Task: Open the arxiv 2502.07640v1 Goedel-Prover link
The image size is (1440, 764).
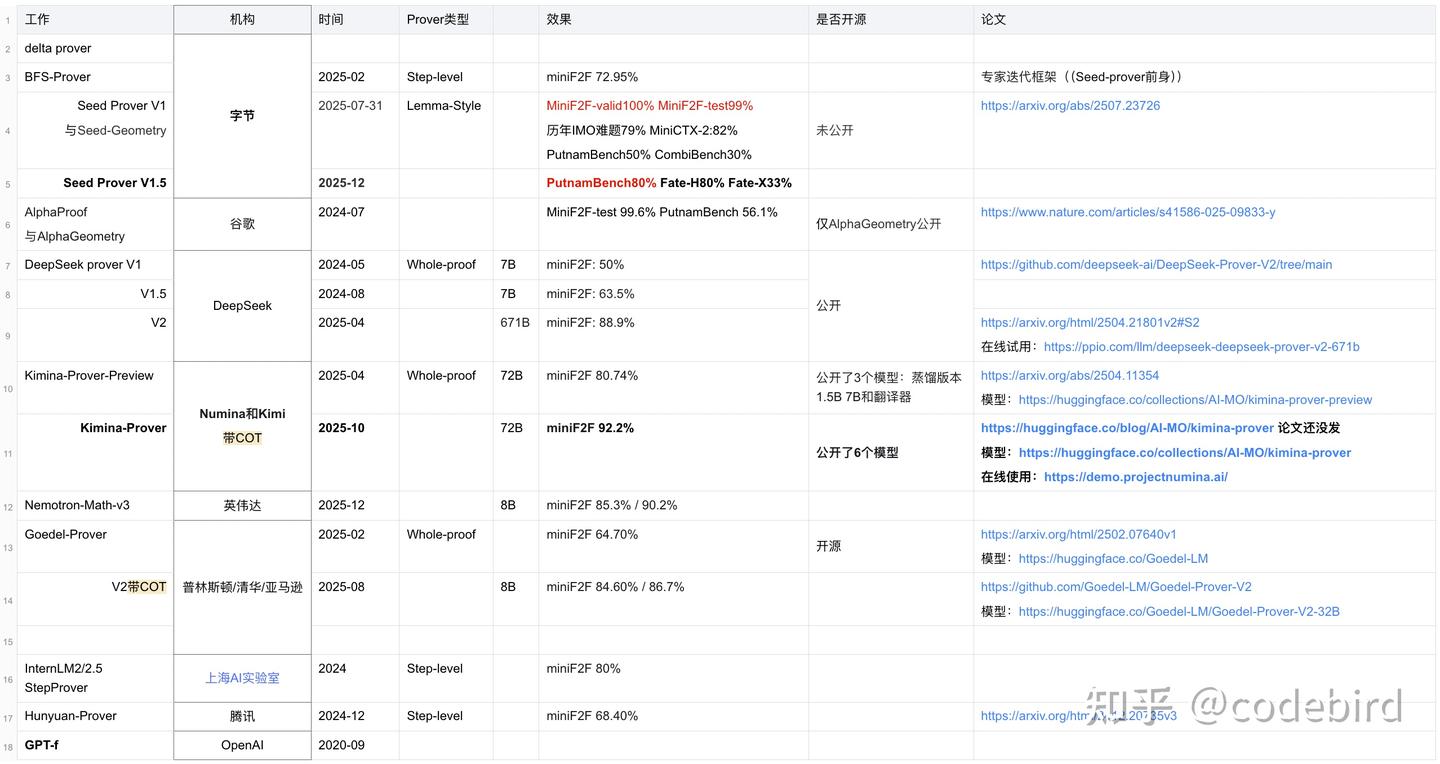Action: tap(1078, 535)
